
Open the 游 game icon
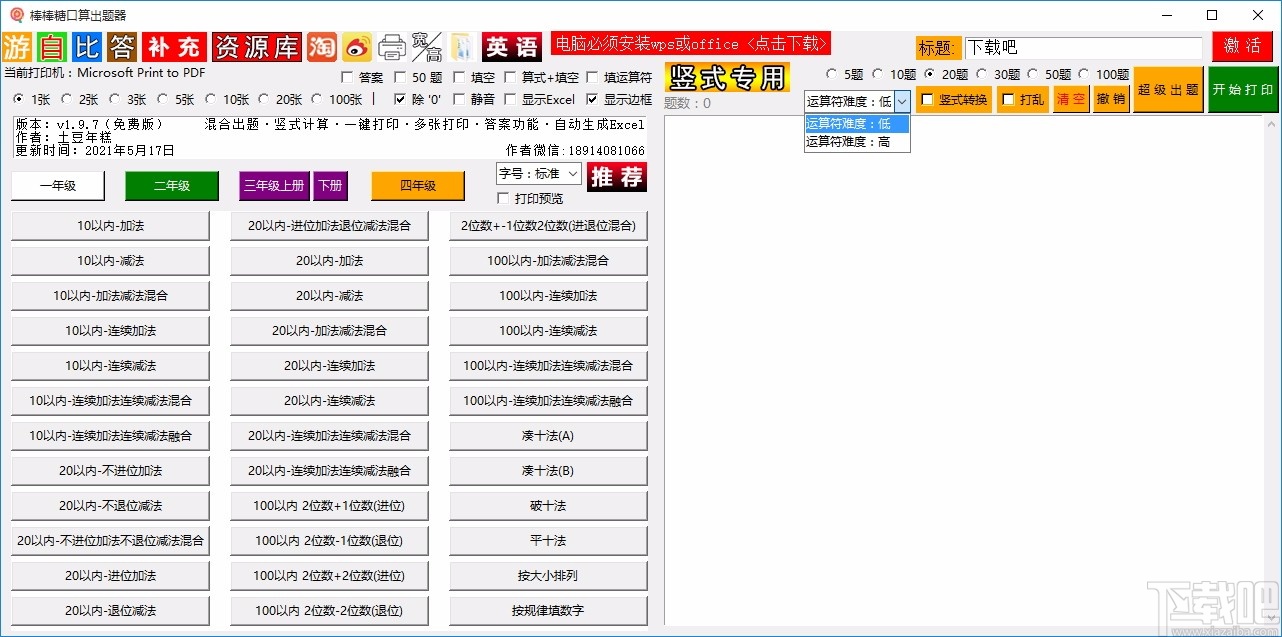point(16,47)
